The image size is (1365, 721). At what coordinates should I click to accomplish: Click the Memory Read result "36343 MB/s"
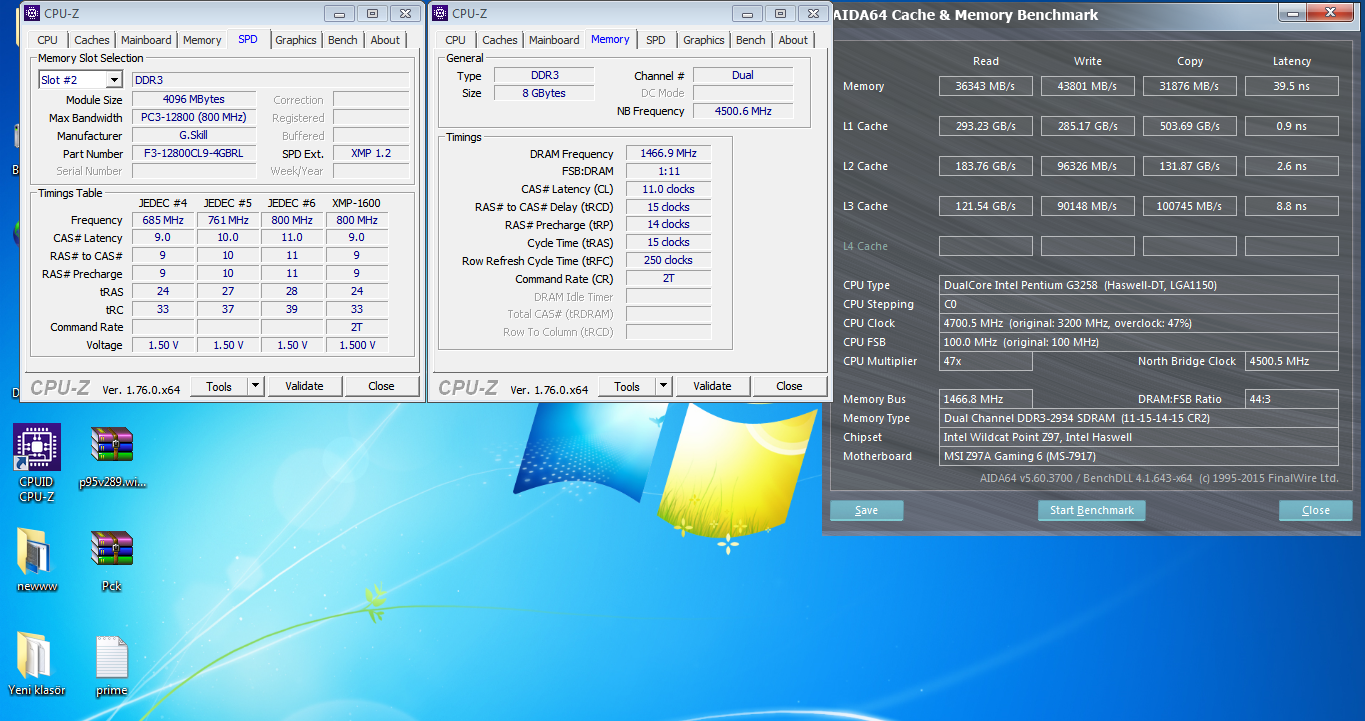click(x=985, y=86)
